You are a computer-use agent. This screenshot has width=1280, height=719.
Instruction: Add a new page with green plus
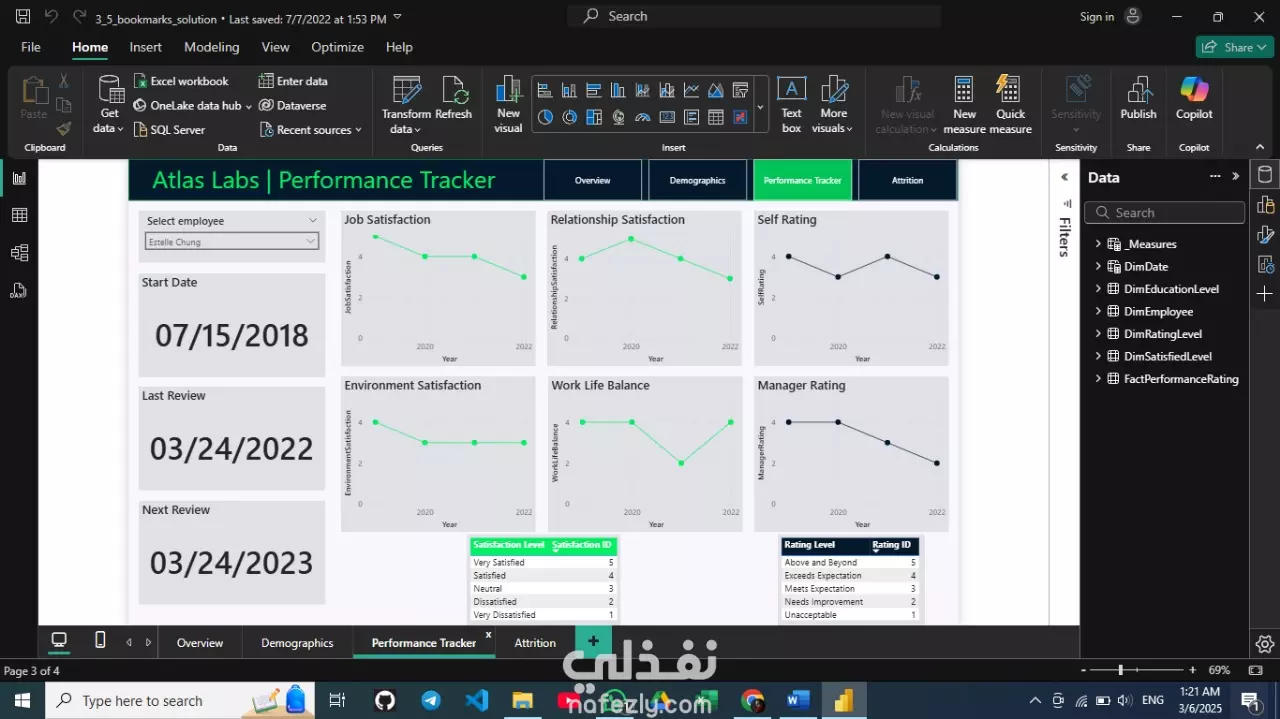tap(593, 641)
